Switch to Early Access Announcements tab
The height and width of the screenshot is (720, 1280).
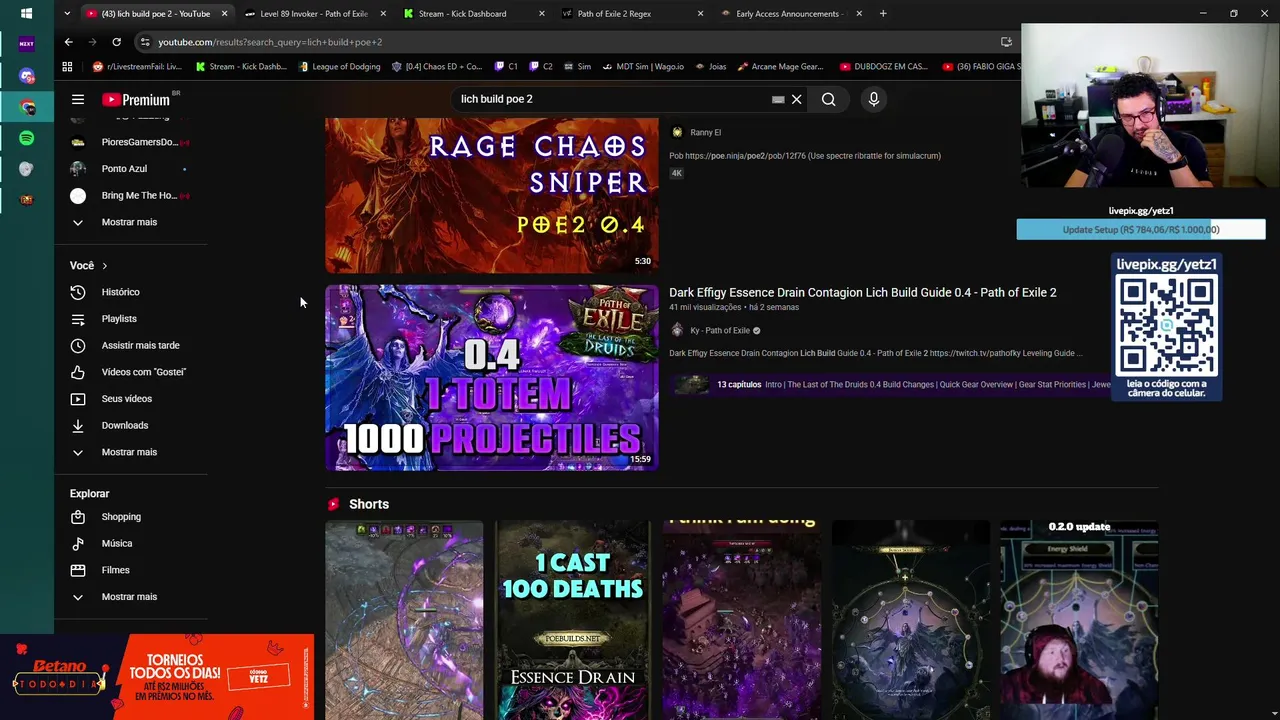[790, 14]
